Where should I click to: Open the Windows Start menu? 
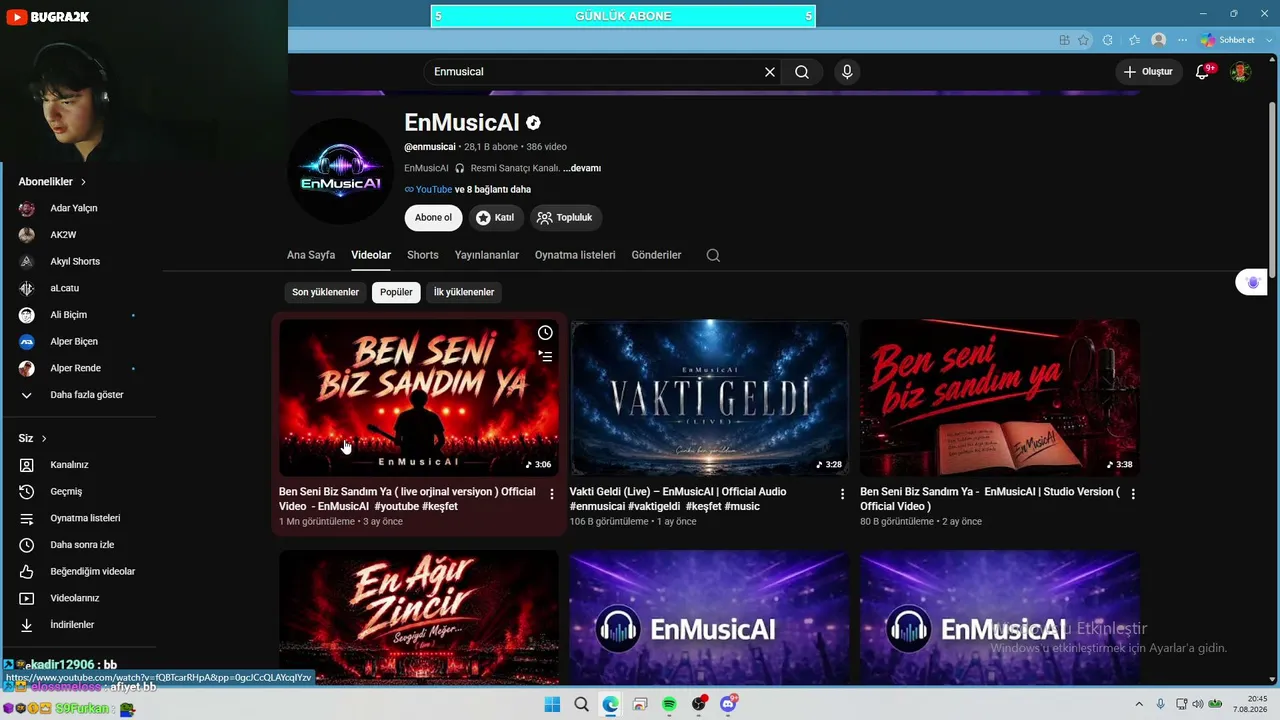pyautogui.click(x=552, y=705)
